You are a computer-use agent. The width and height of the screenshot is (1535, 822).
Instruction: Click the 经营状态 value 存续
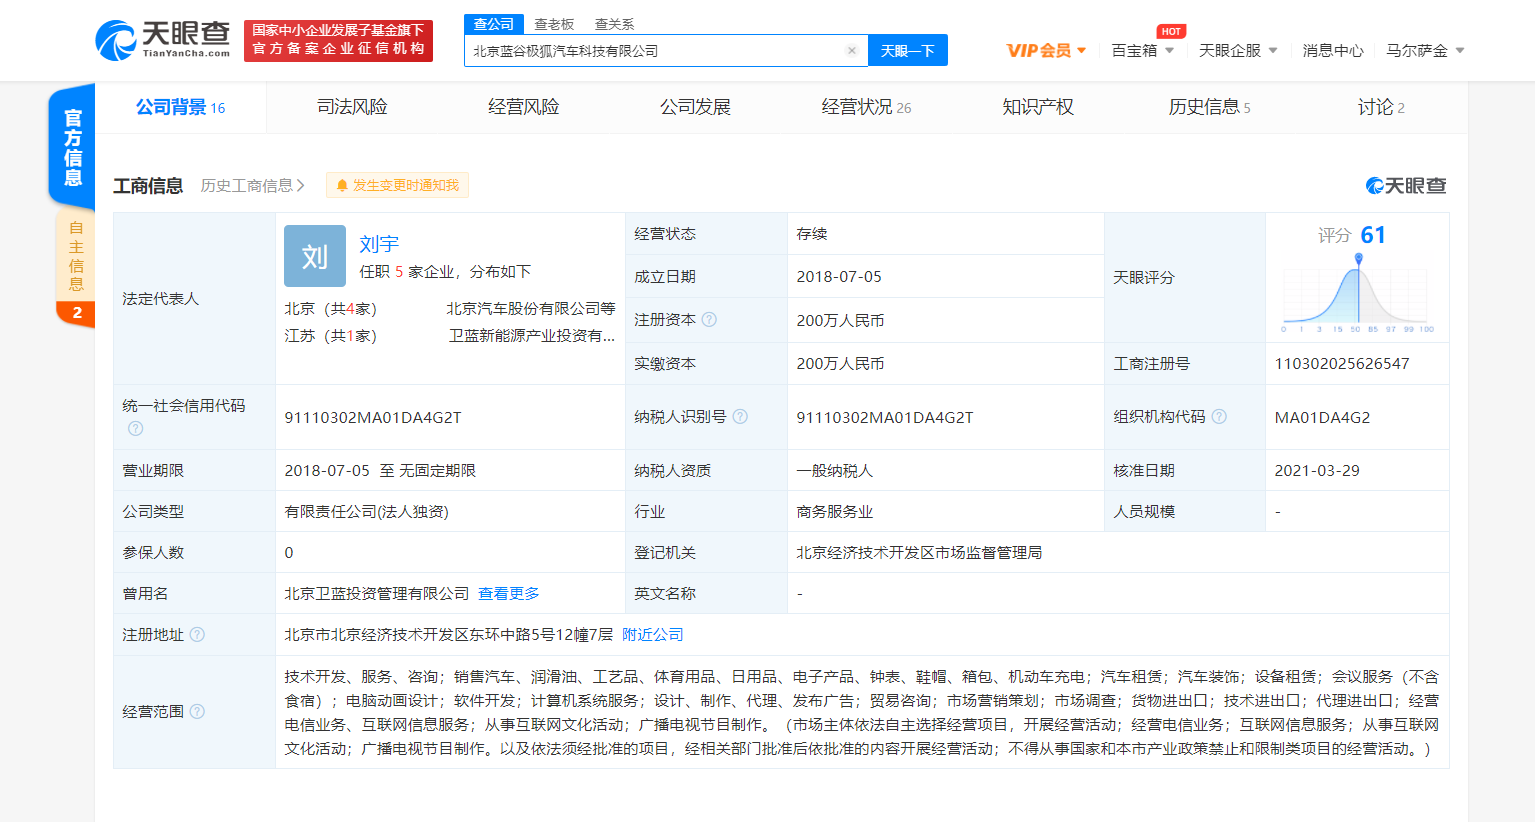pos(812,234)
